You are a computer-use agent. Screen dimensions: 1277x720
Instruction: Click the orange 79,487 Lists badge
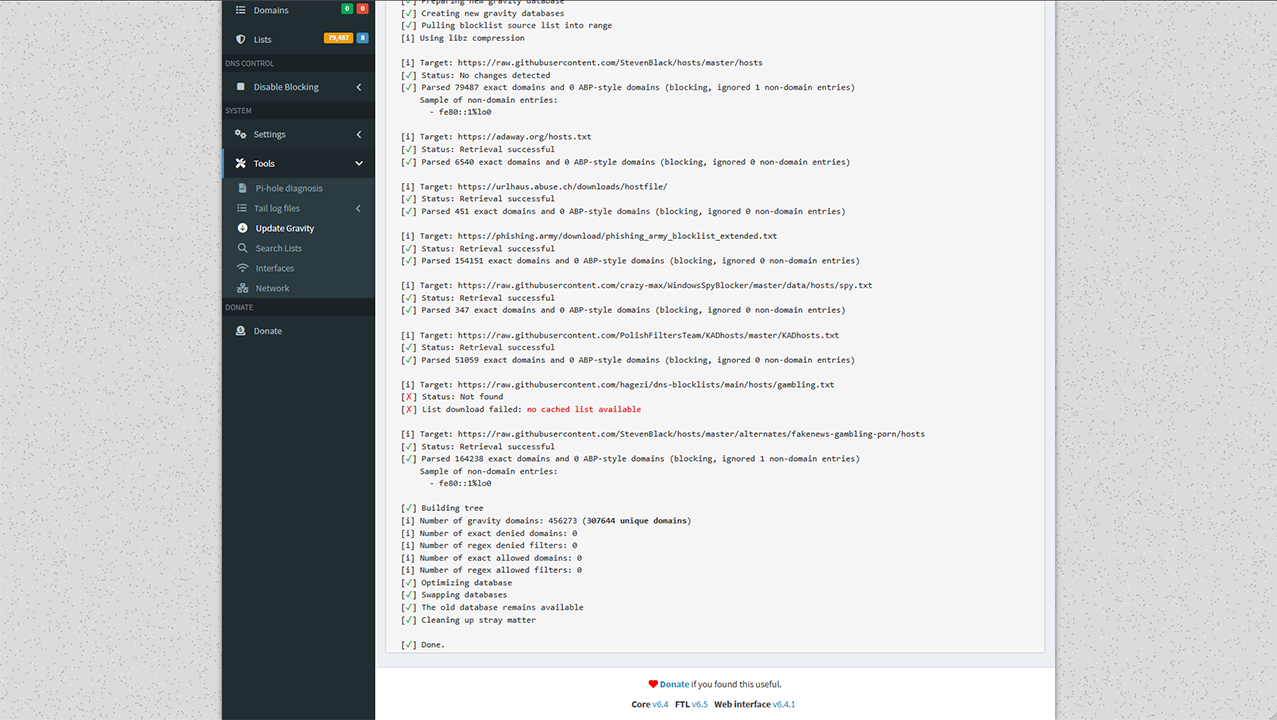(338, 38)
